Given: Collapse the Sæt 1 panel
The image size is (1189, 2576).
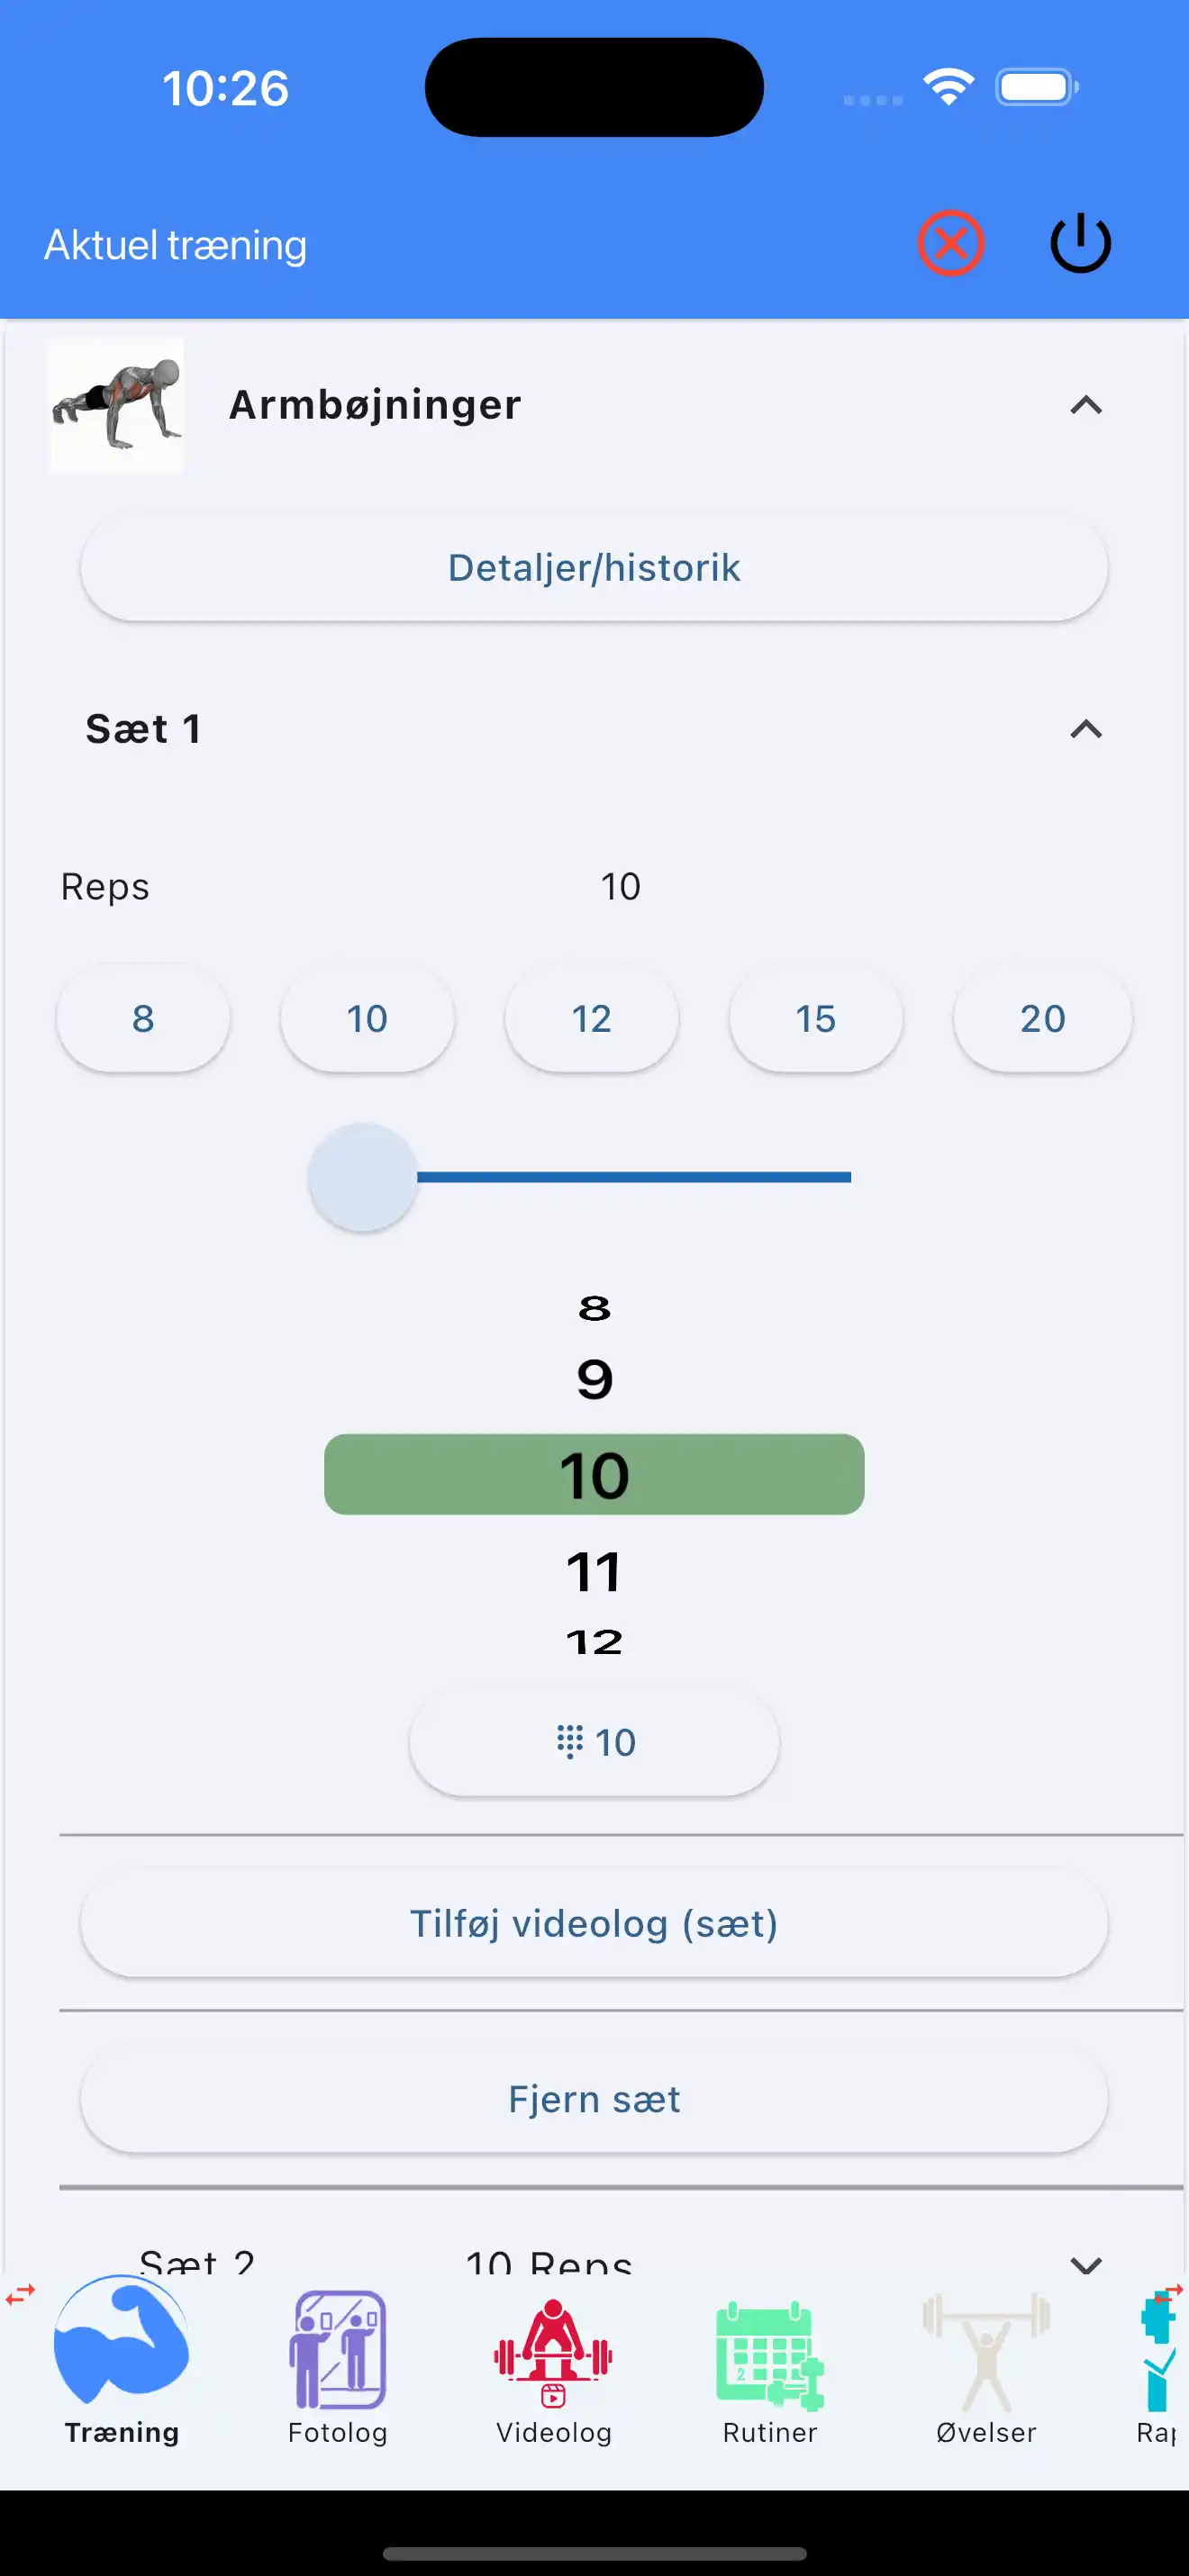Looking at the screenshot, I should pos(1085,729).
